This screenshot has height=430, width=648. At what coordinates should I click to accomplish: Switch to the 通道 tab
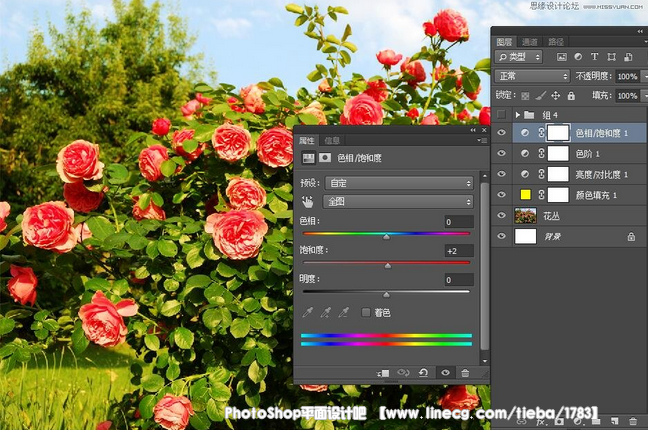pos(529,42)
